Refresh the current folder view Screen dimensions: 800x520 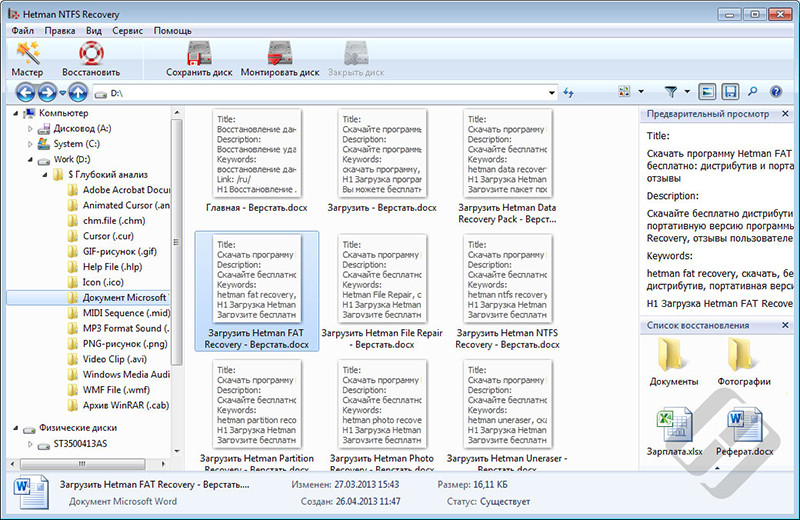(568, 93)
